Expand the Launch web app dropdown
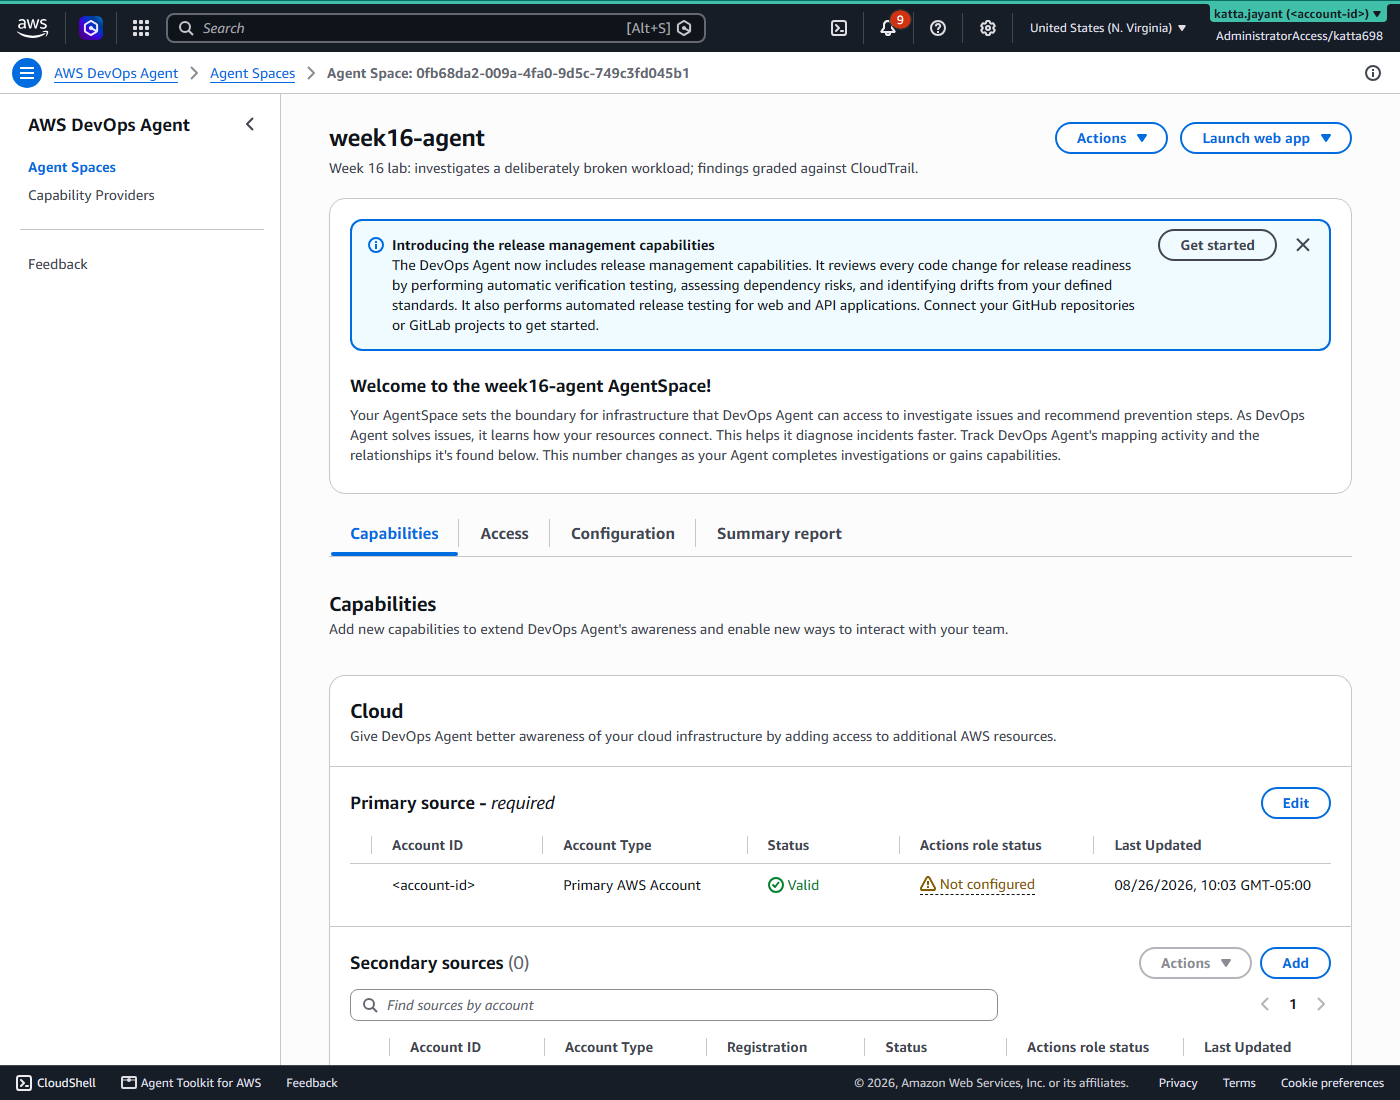Viewport: 1400px width, 1100px height. 1265,138
